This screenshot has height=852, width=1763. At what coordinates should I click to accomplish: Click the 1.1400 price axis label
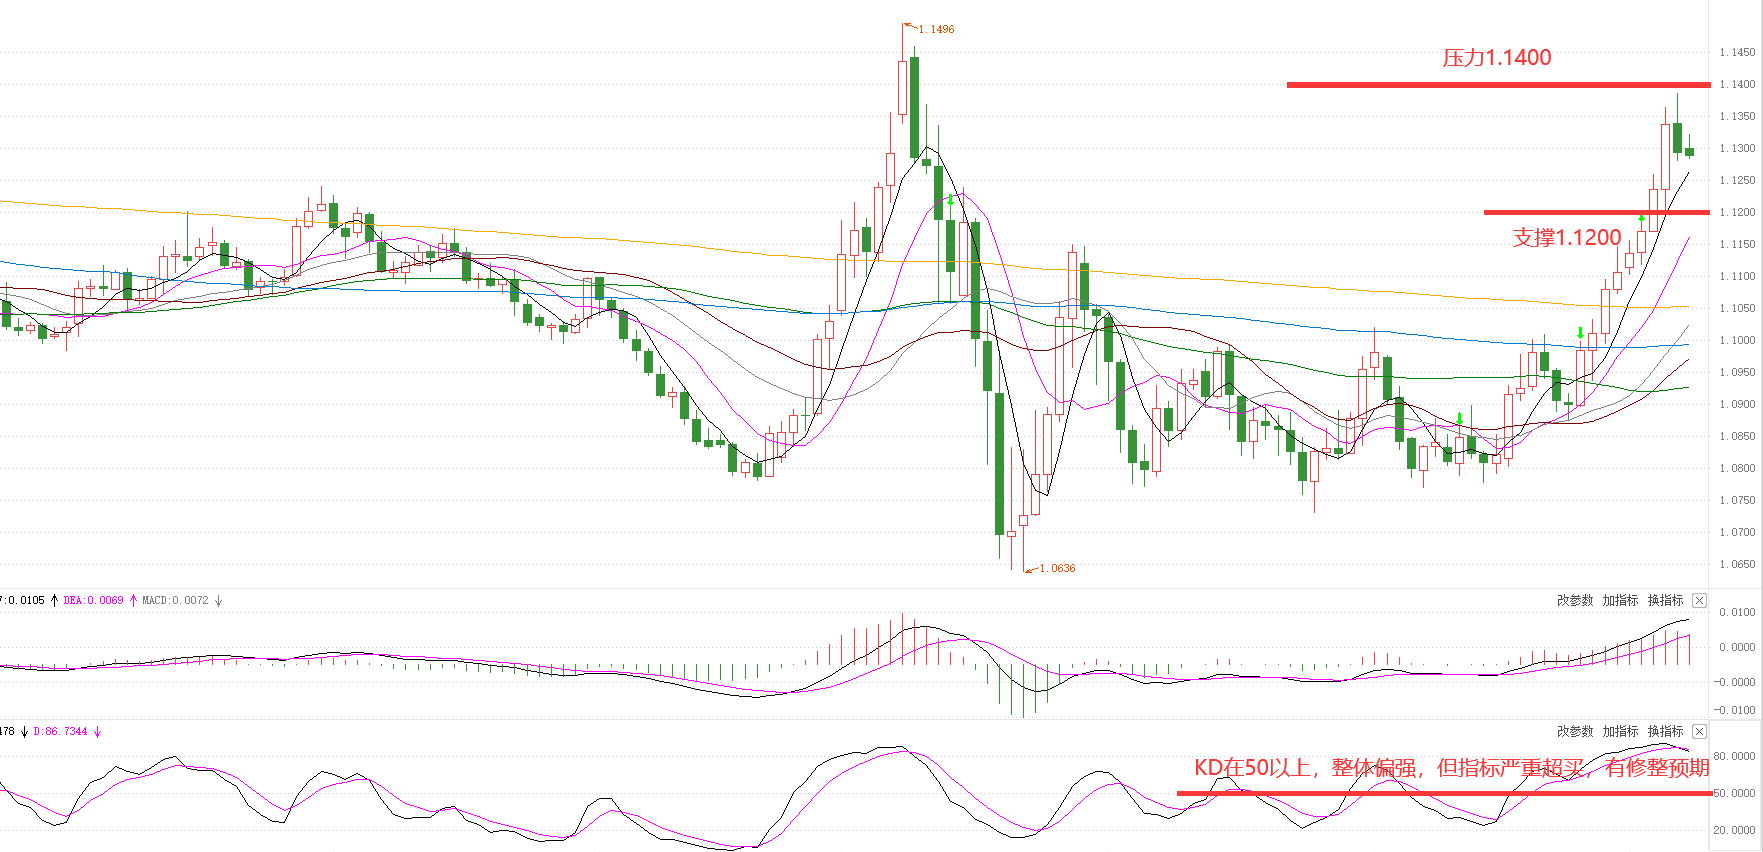[x=1737, y=84]
